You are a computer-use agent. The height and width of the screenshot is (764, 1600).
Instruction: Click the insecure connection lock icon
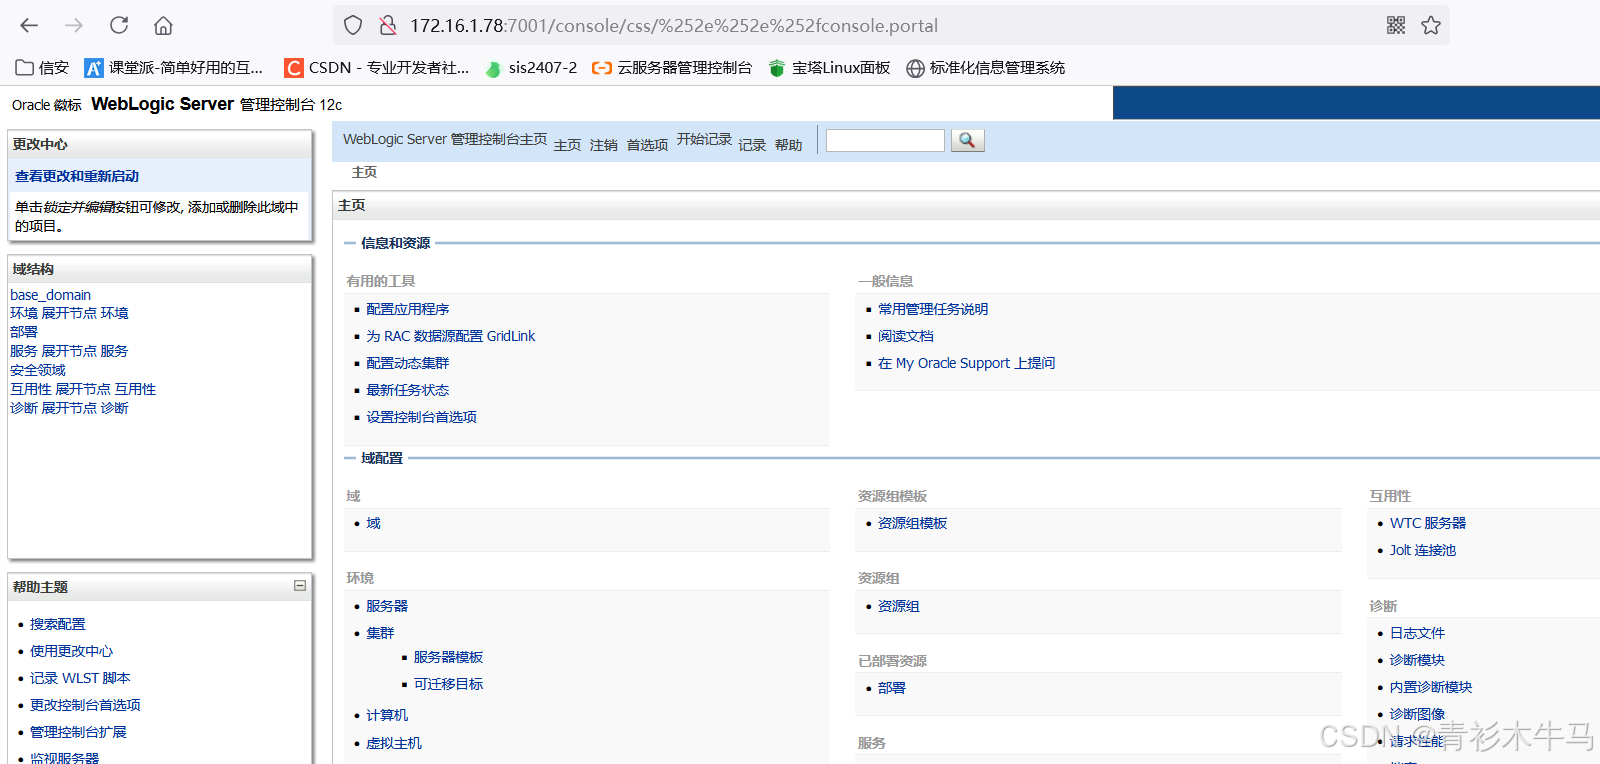pyautogui.click(x=388, y=25)
